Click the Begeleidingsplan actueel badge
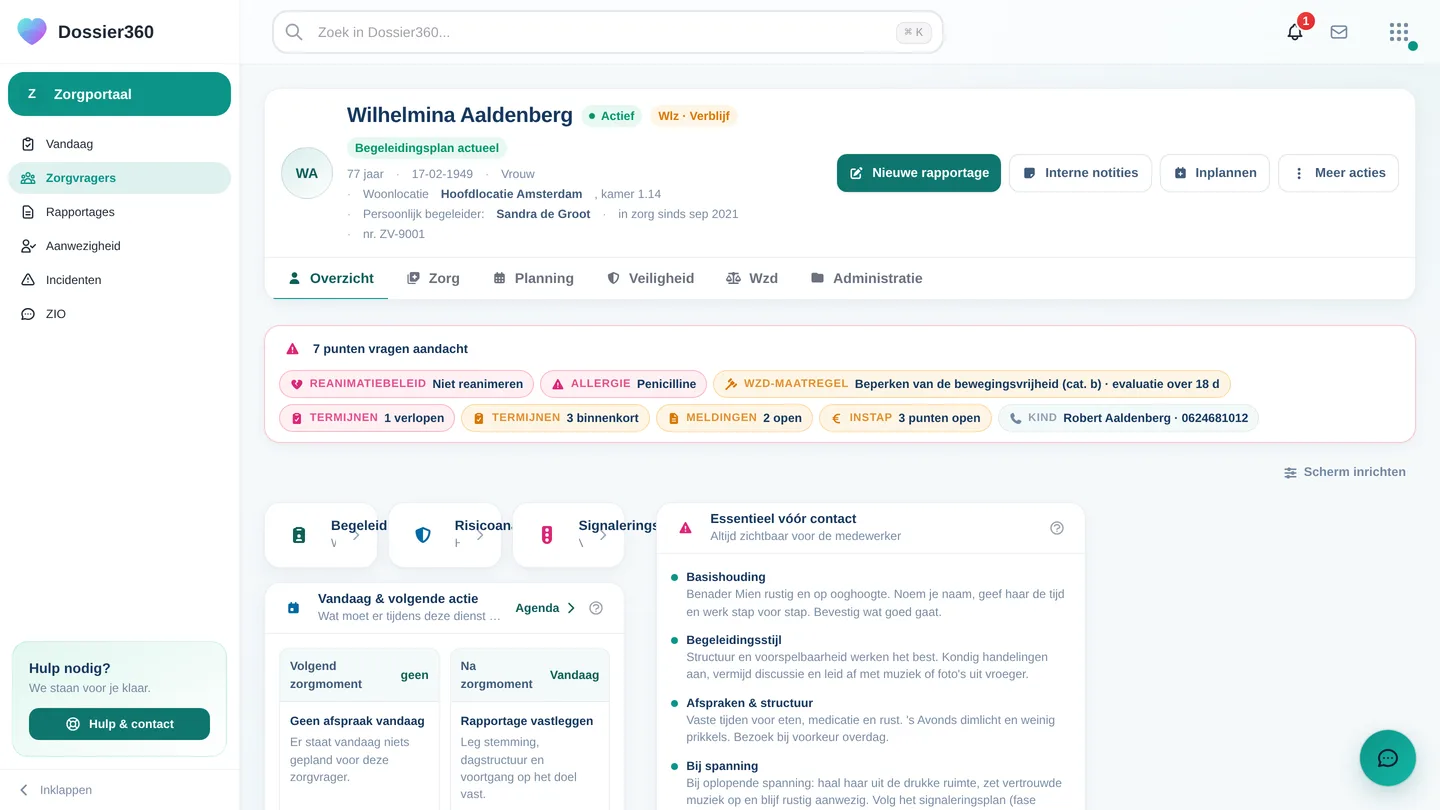 [x=427, y=148]
